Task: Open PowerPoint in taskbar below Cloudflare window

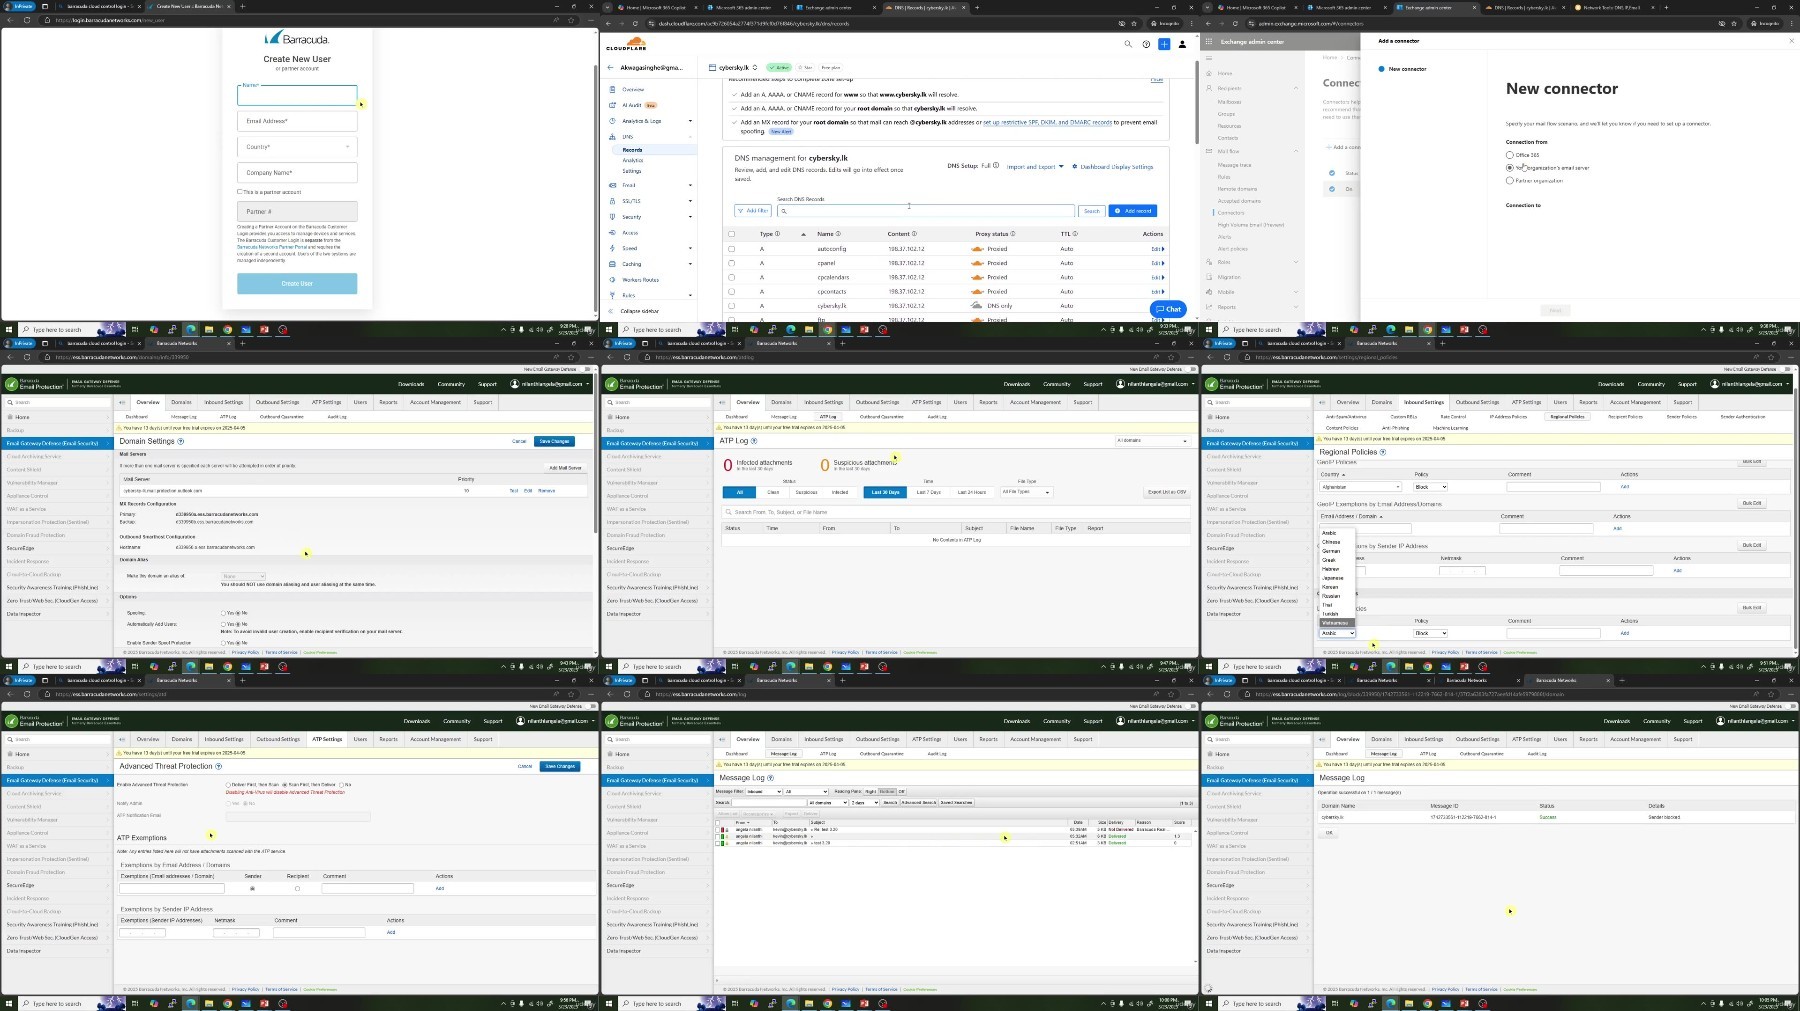Action: tap(864, 329)
